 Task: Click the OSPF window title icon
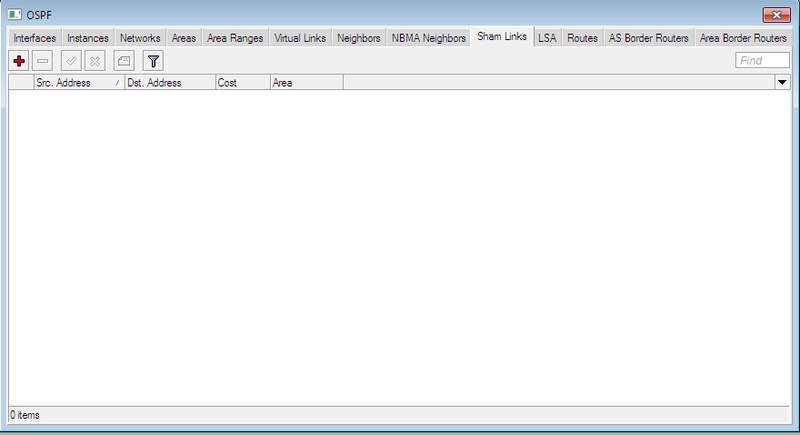15,15
